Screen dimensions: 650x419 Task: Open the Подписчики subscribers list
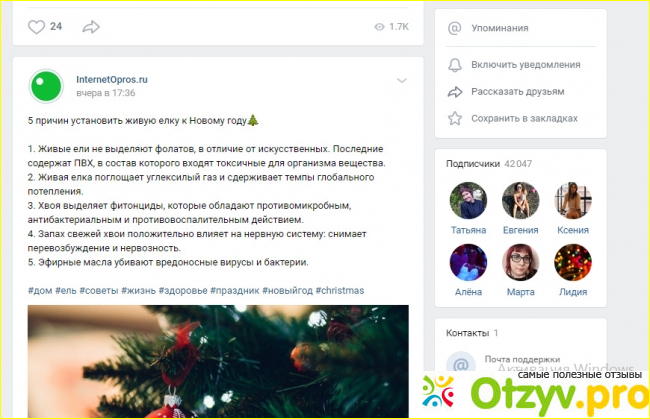473,164
